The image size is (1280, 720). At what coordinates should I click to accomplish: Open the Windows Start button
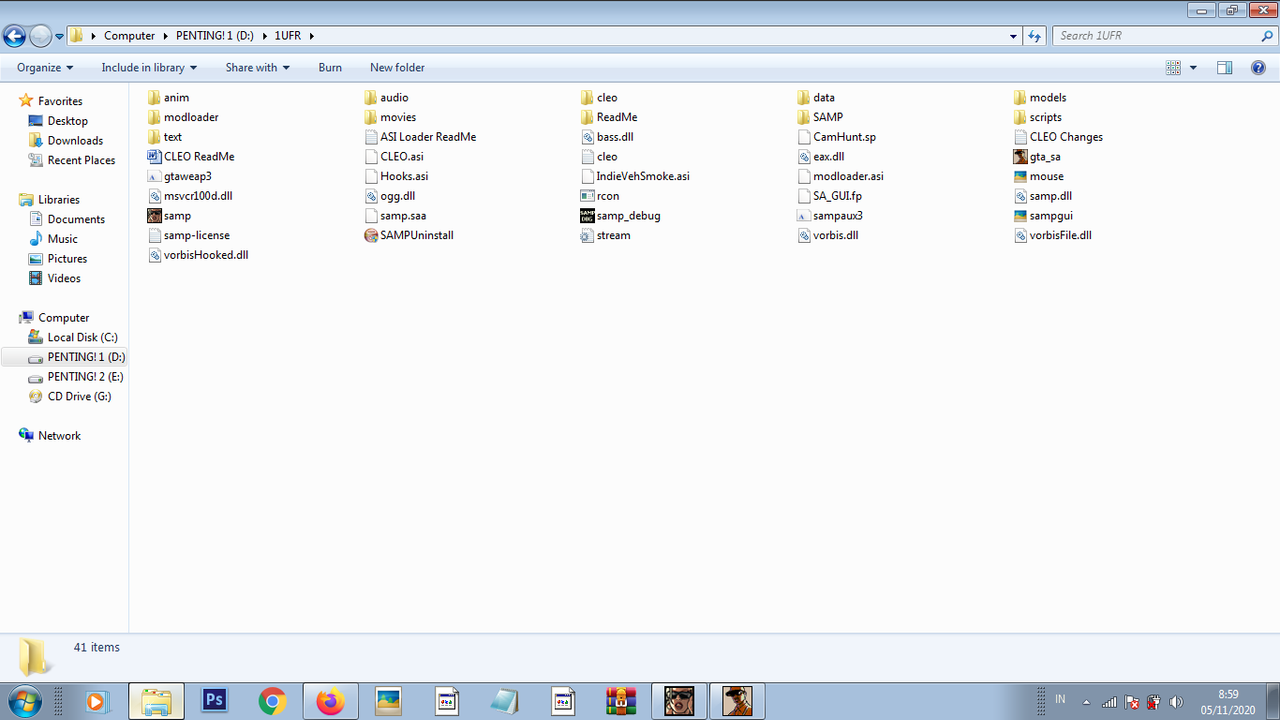point(26,700)
